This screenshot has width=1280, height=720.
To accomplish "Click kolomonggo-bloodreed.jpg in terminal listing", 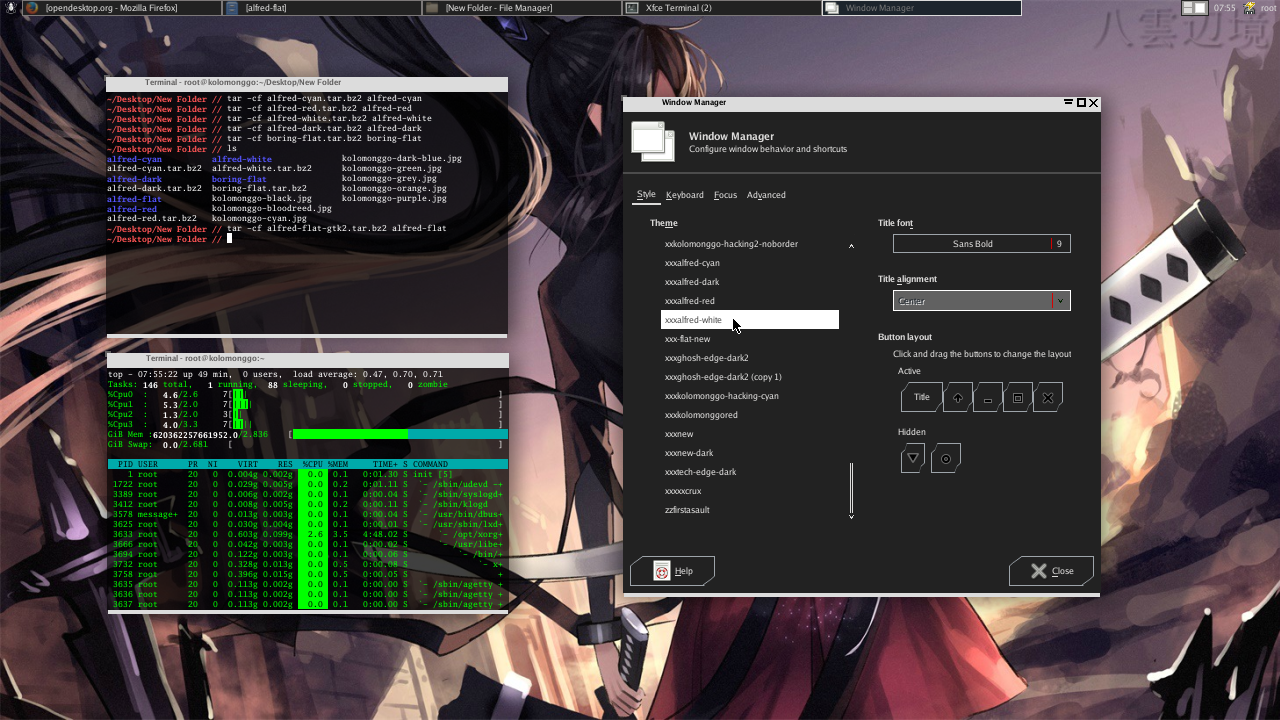I will click(272, 209).
